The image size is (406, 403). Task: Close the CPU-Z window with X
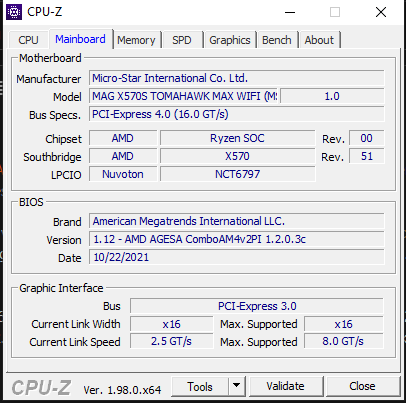[381, 12]
